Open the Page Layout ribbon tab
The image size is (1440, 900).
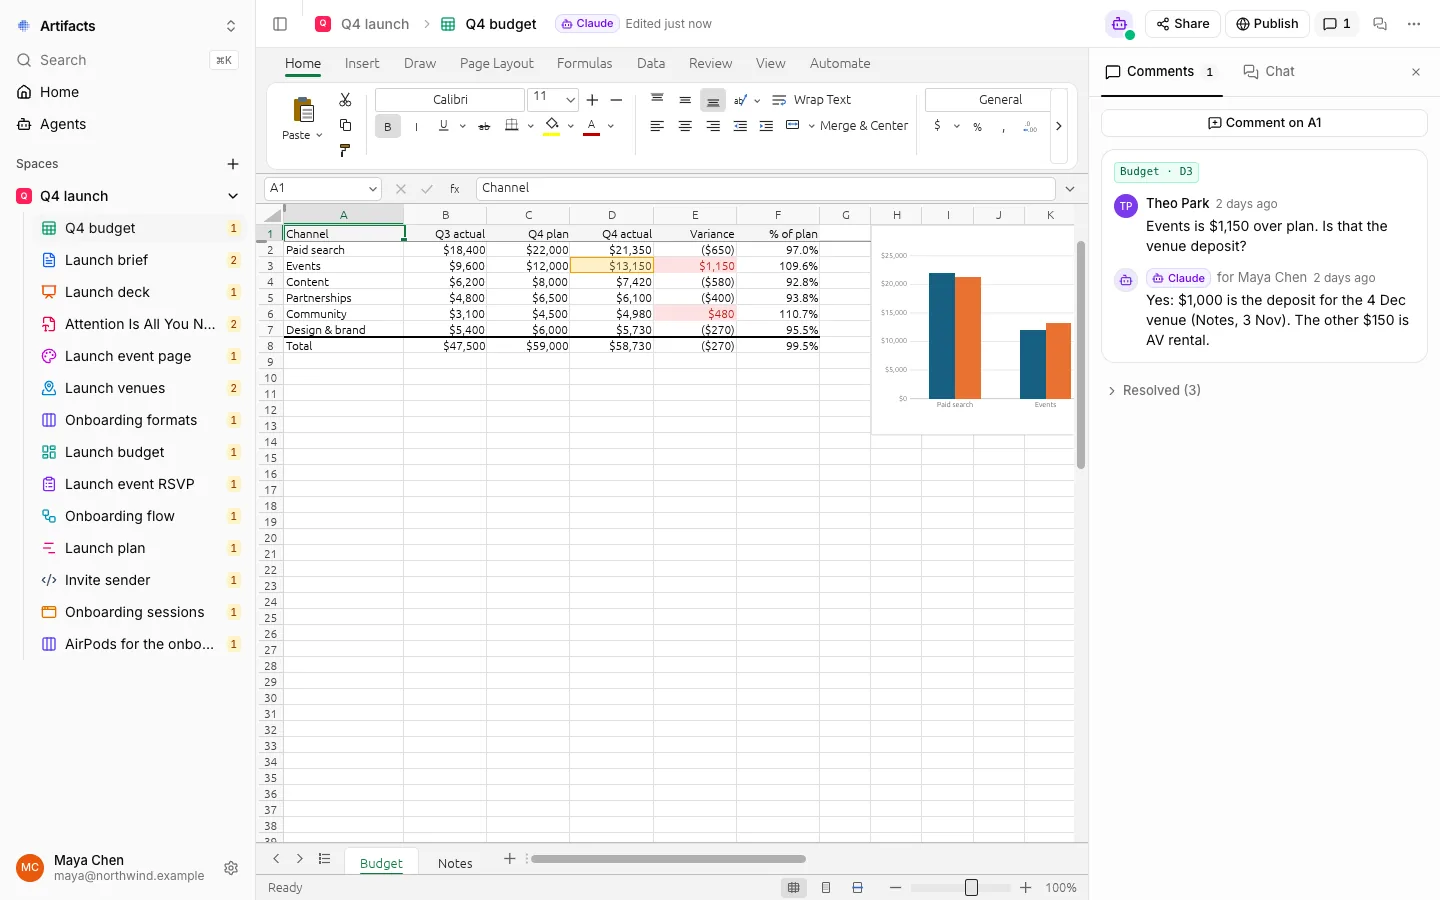[496, 63]
